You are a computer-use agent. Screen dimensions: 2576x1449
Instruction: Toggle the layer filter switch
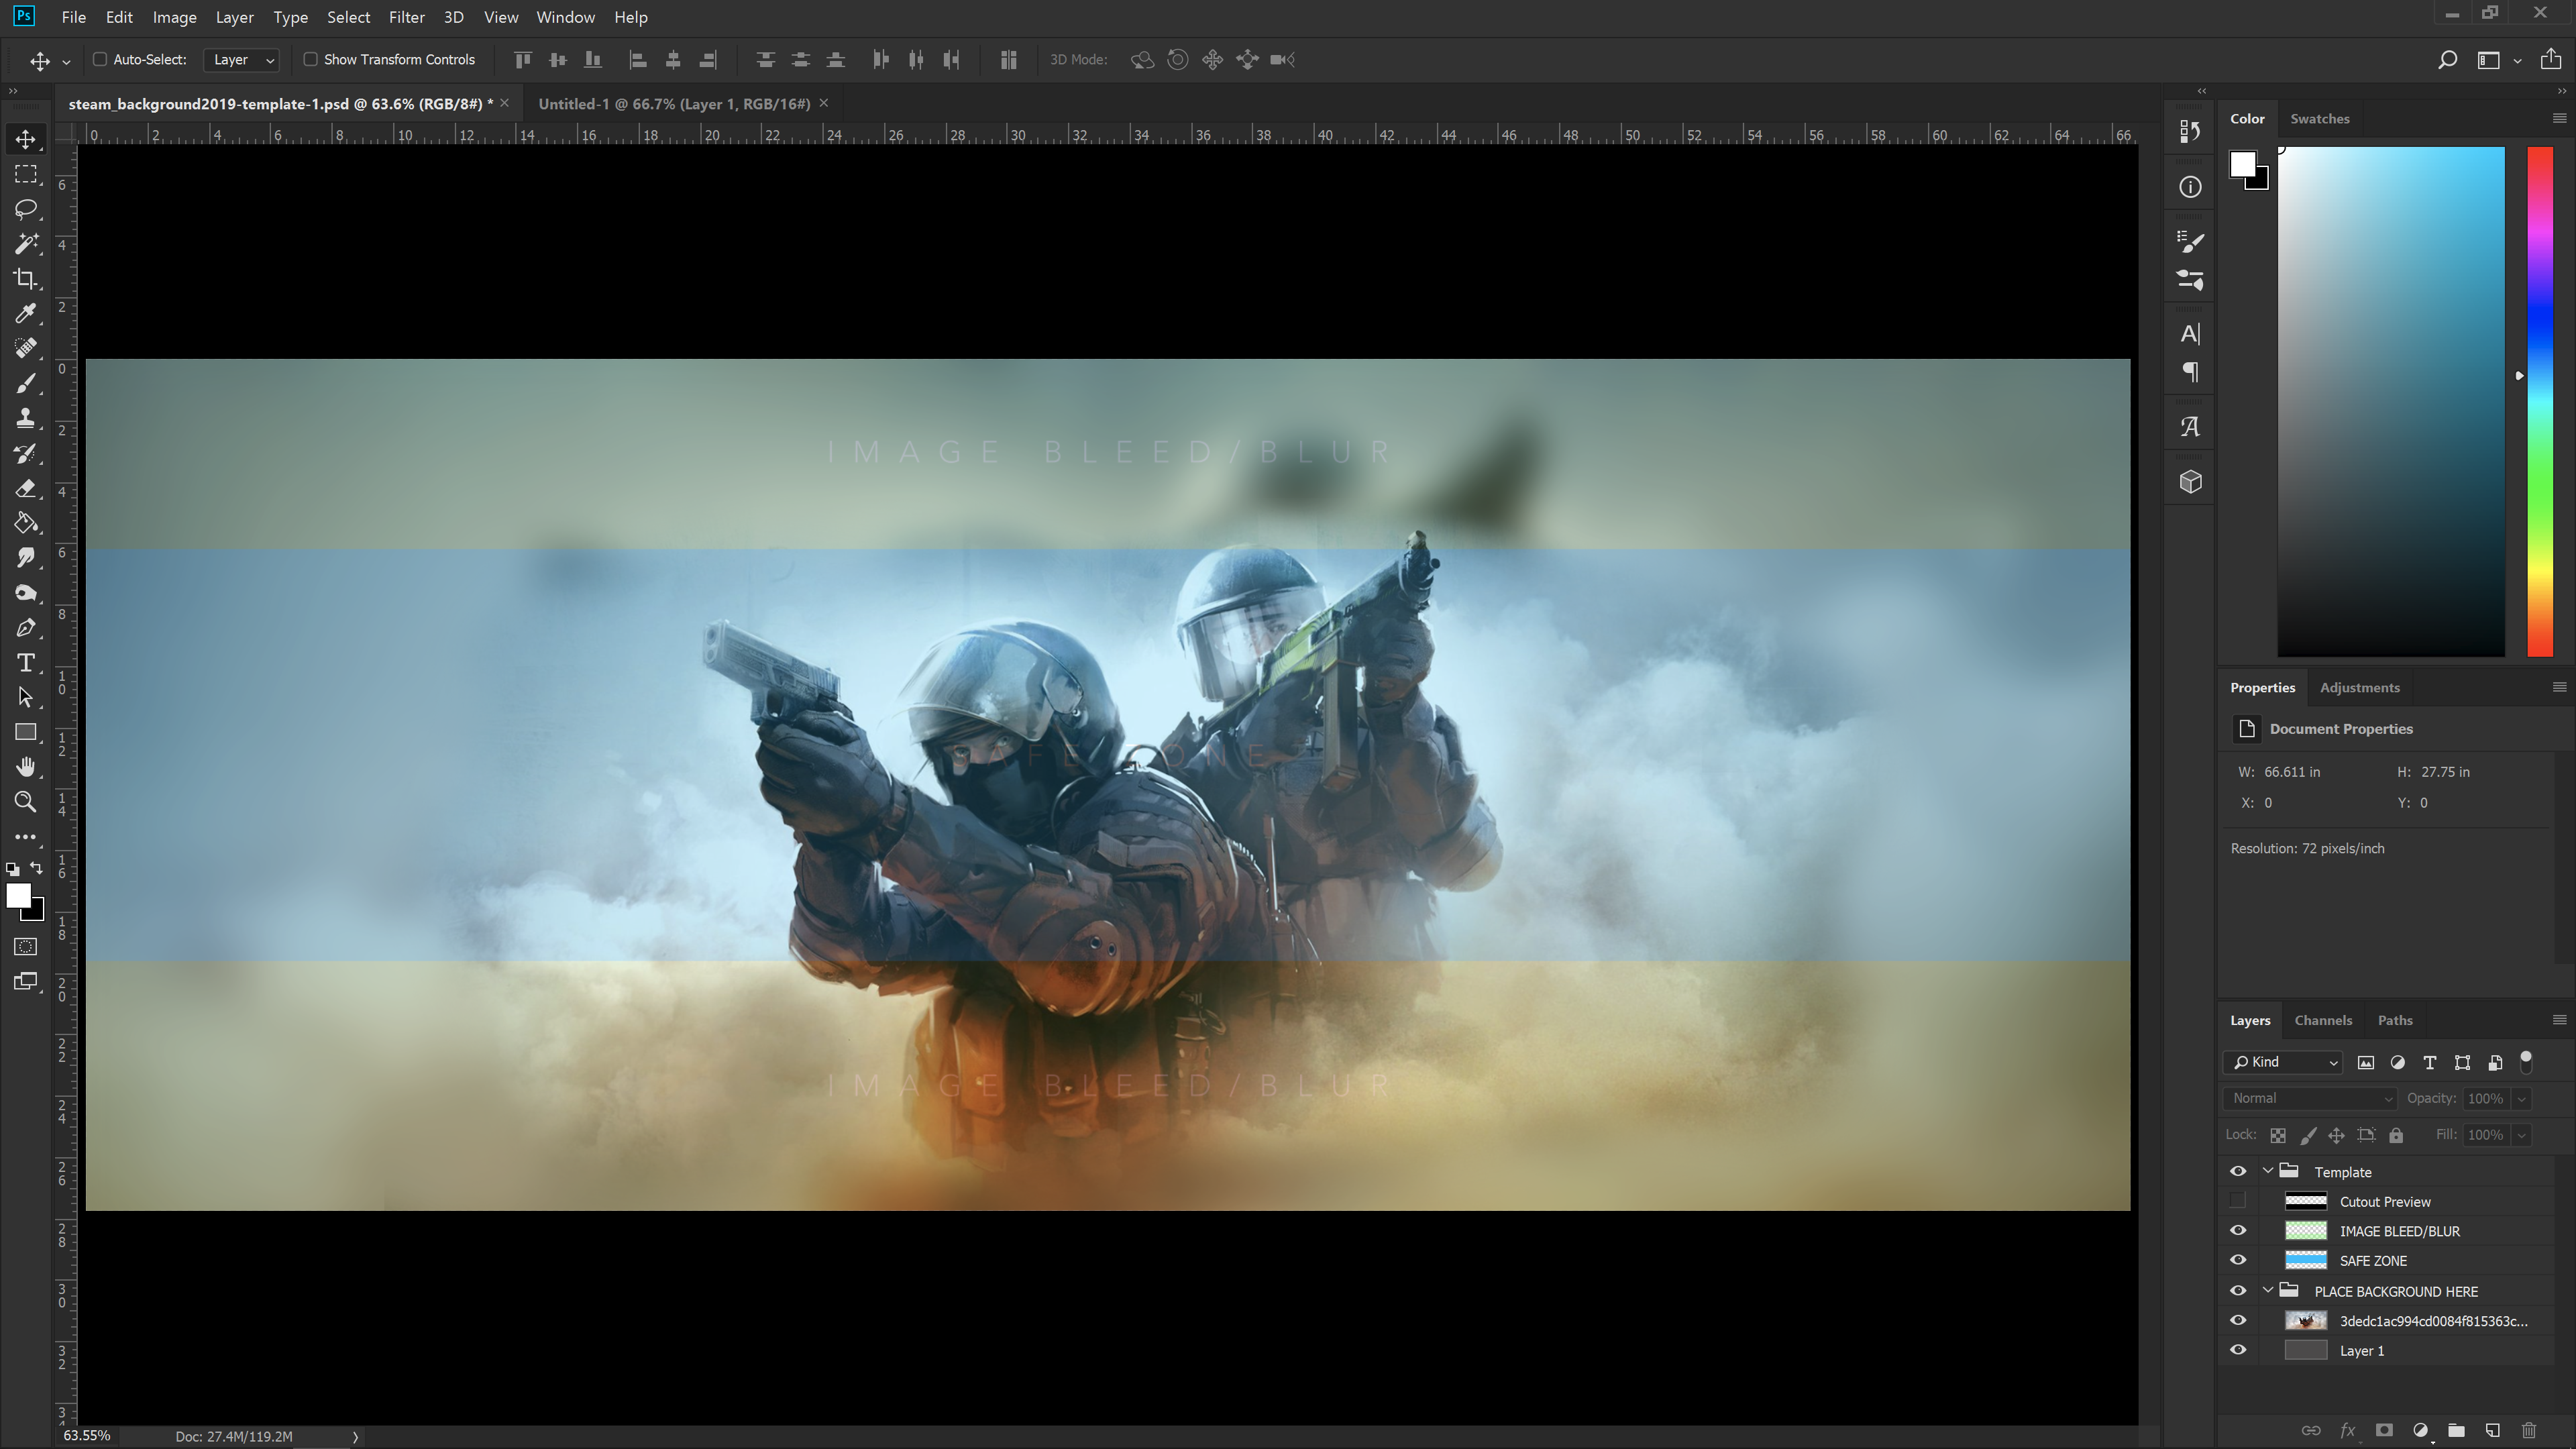point(2526,1061)
